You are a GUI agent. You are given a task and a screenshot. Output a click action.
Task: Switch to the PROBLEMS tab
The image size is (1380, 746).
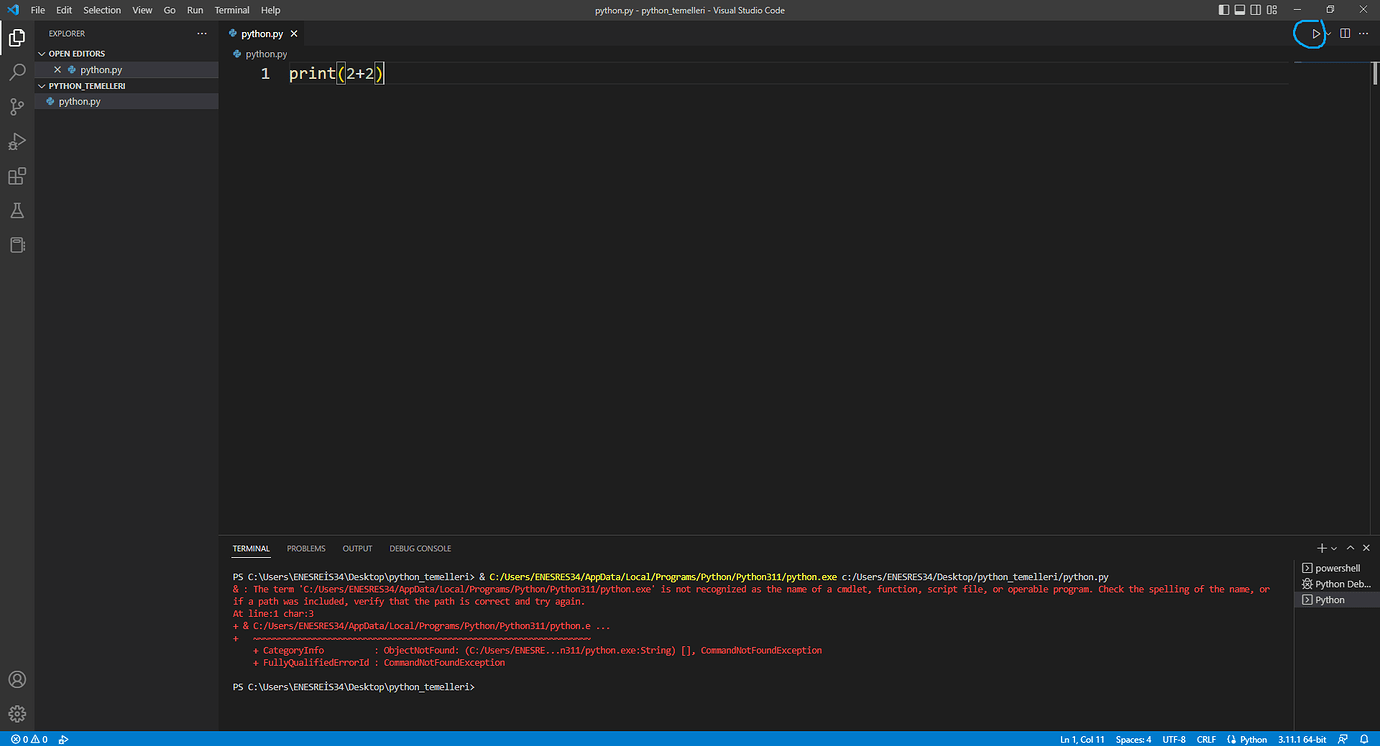(x=306, y=548)
